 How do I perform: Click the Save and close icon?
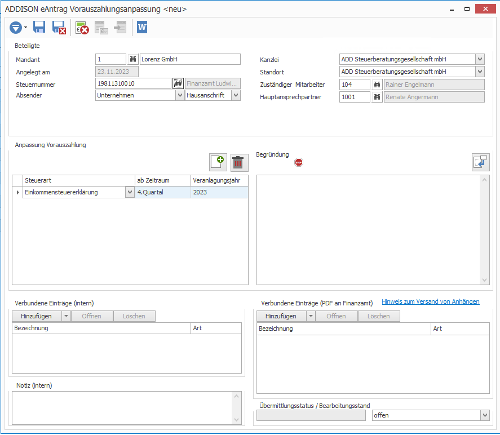point(59,28)
